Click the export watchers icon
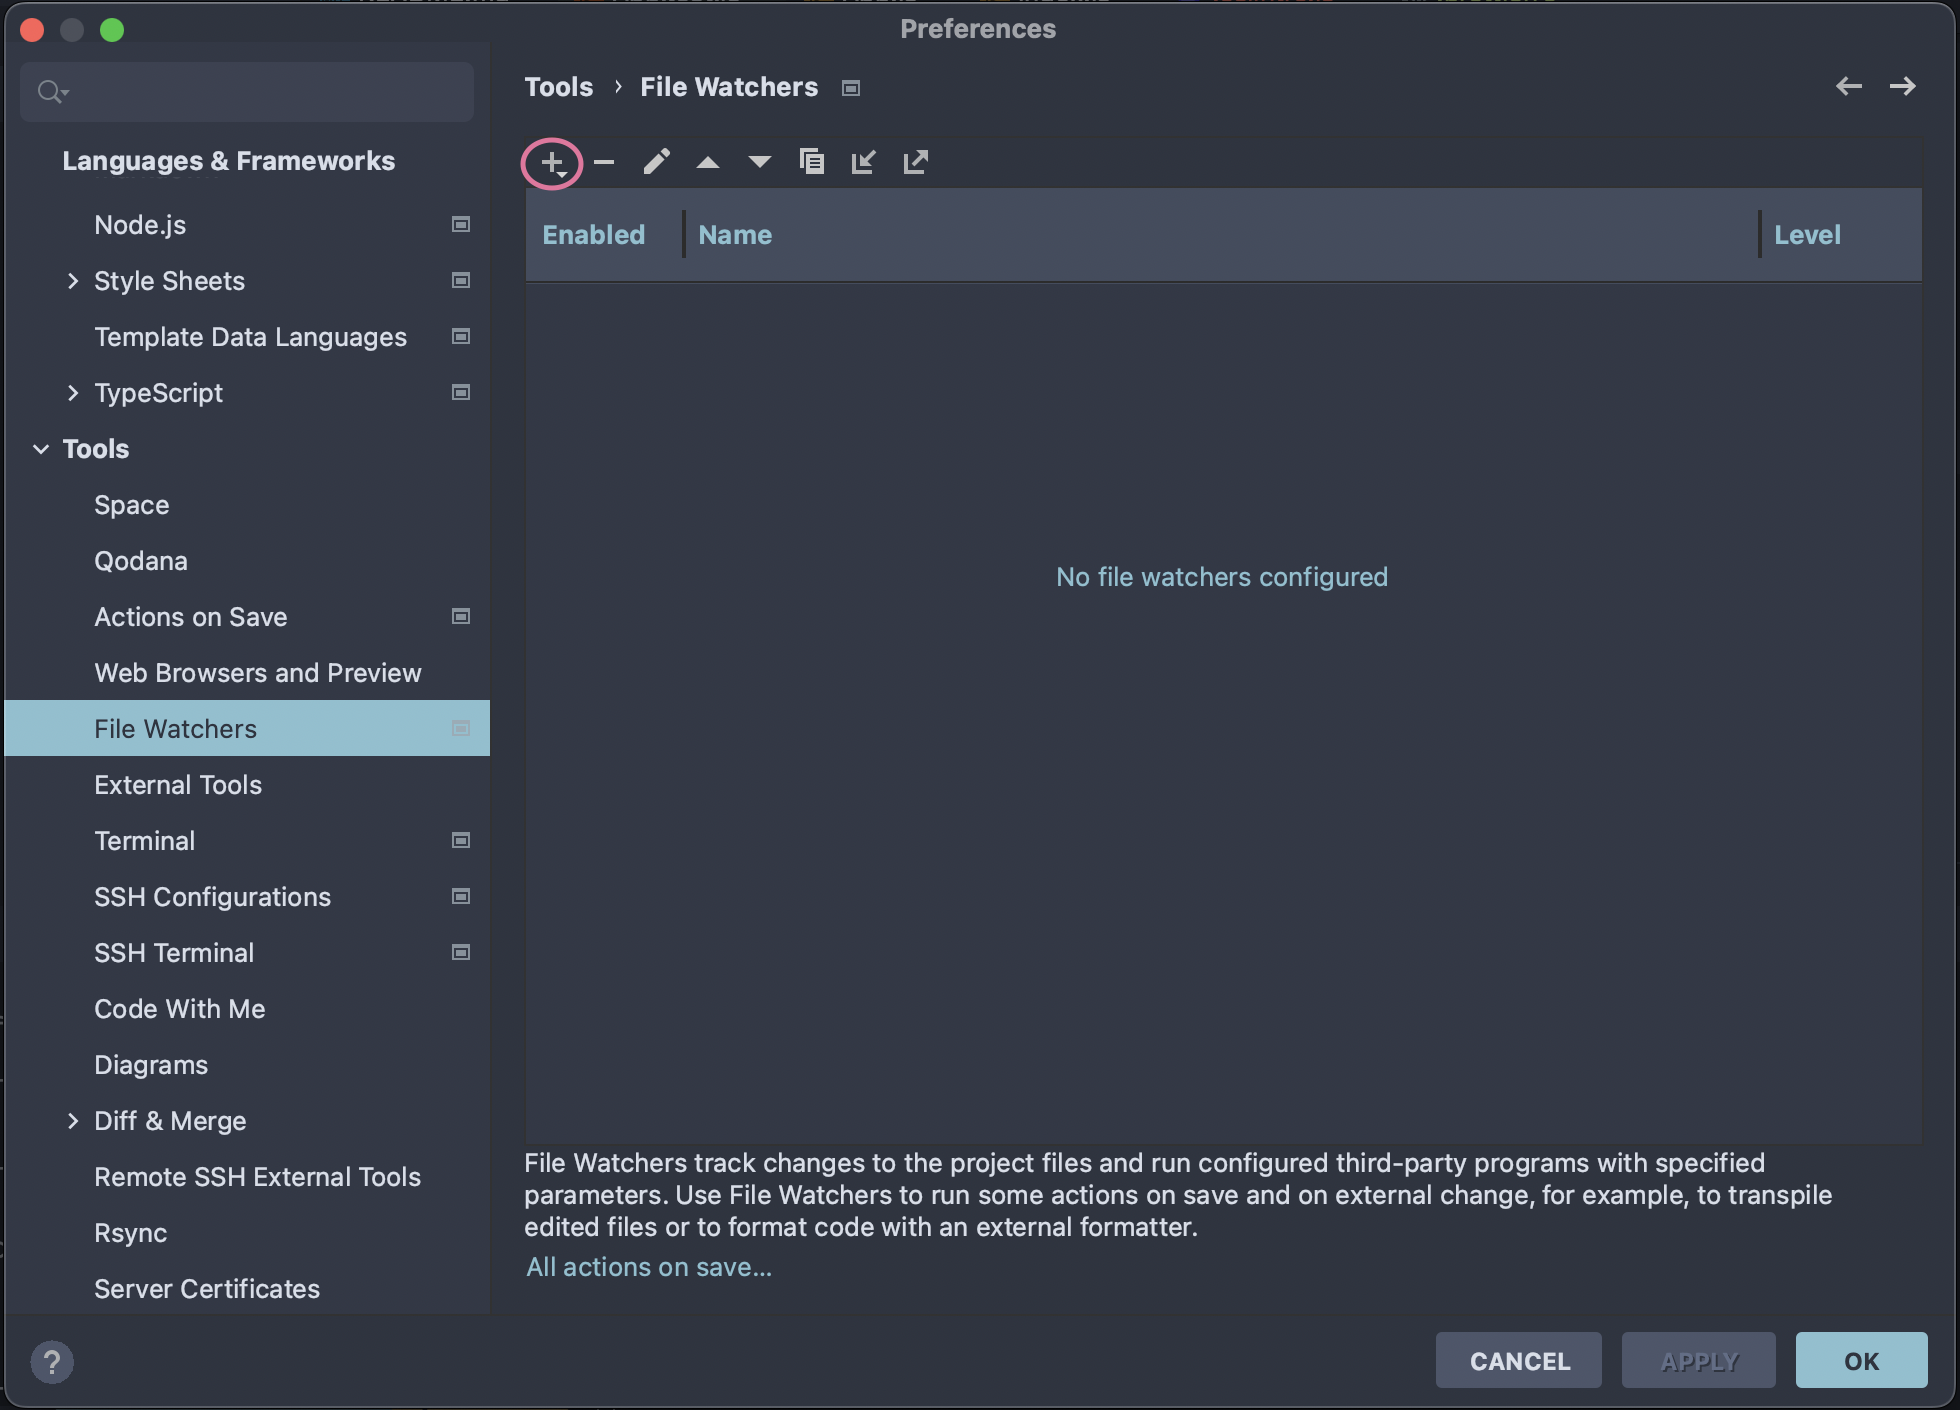Screen dimensions: 1960x1410 click(916, 162)
